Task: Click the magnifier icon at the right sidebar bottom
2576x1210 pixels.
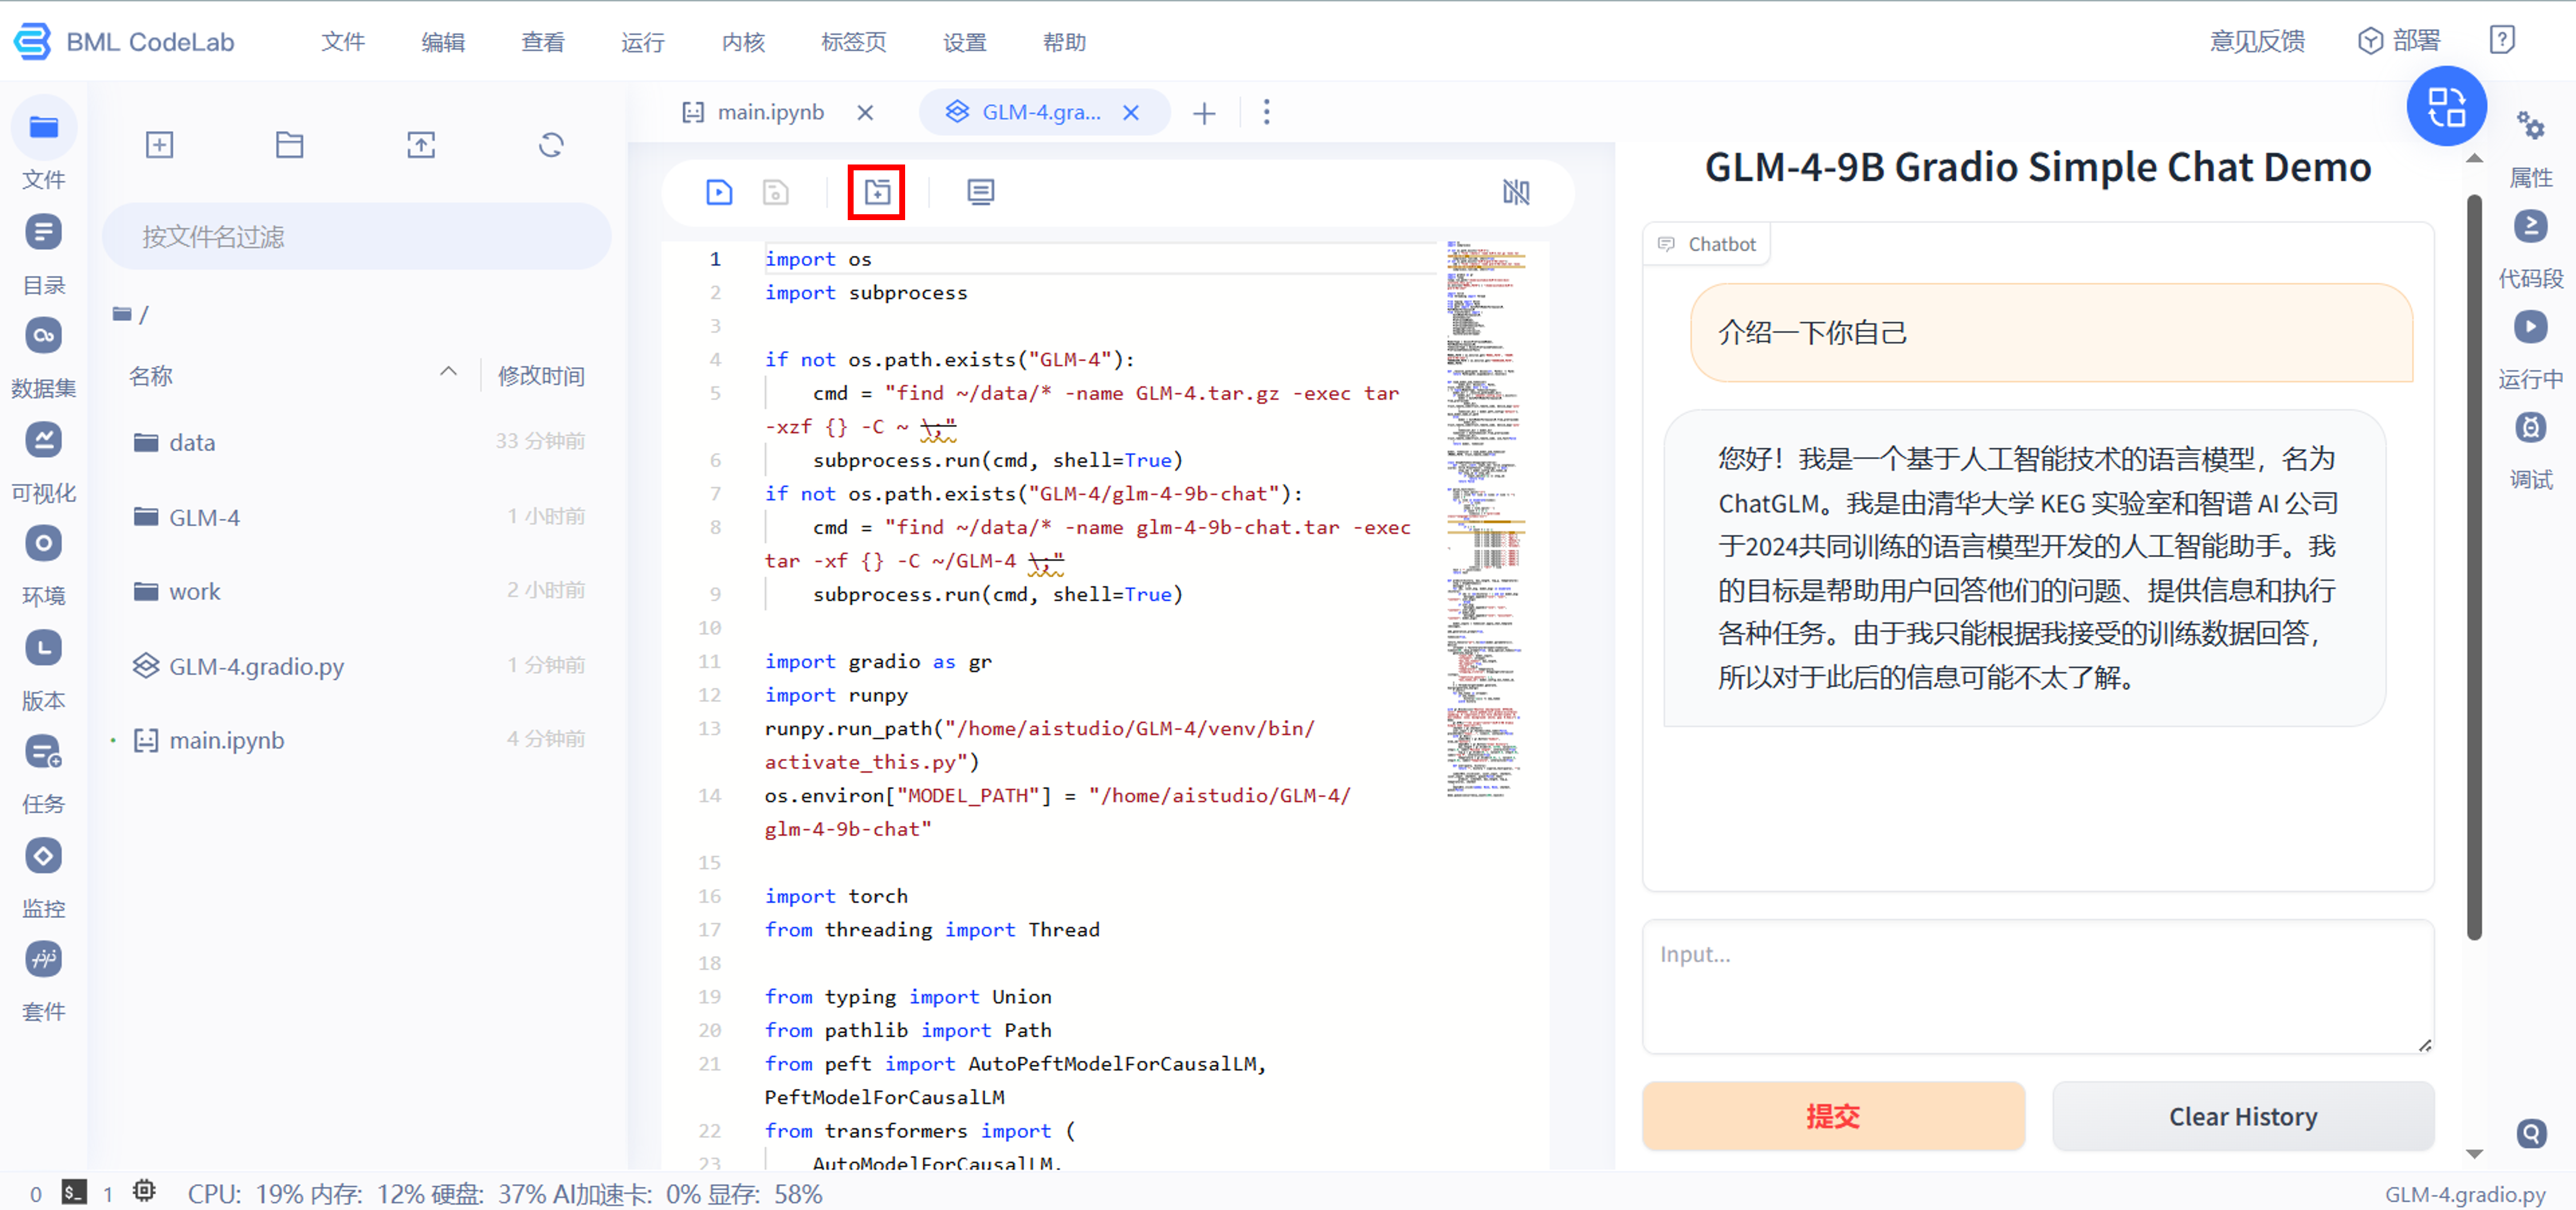Action: [x=2531, y=1133]
